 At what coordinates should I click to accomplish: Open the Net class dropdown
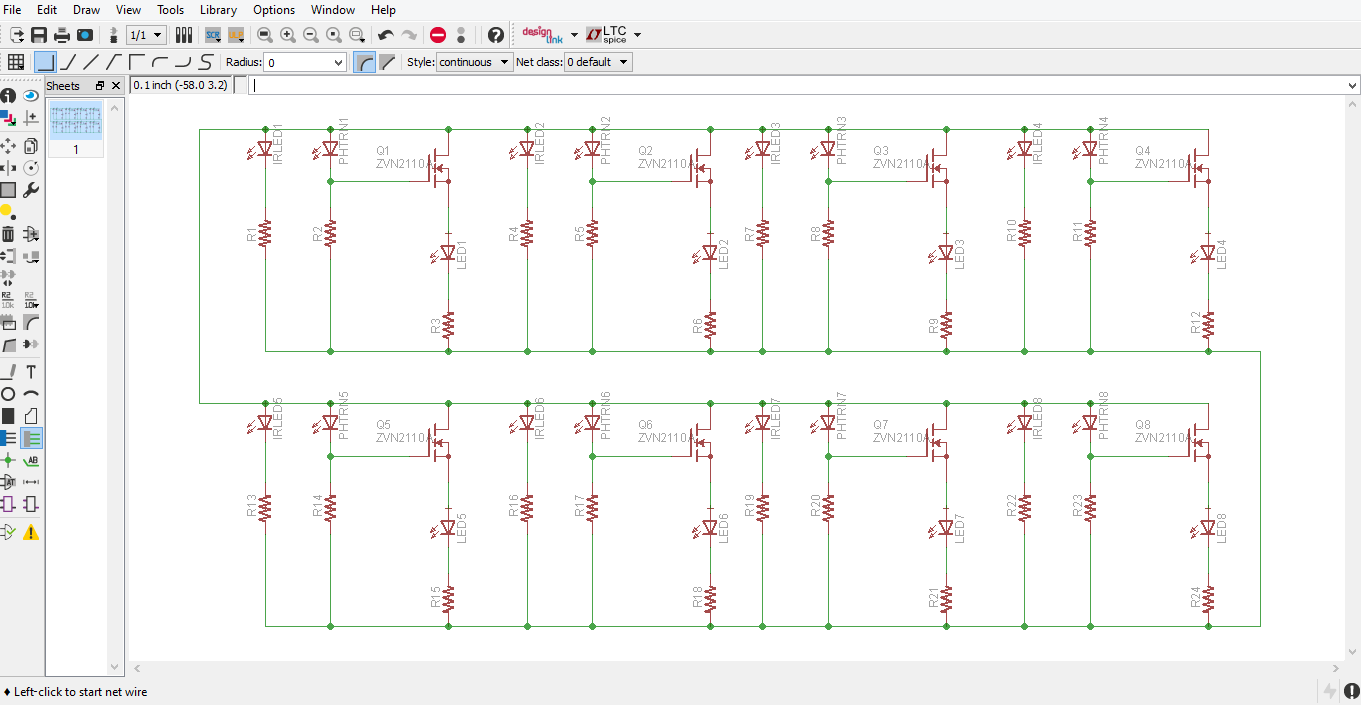(x=597, y=61)
